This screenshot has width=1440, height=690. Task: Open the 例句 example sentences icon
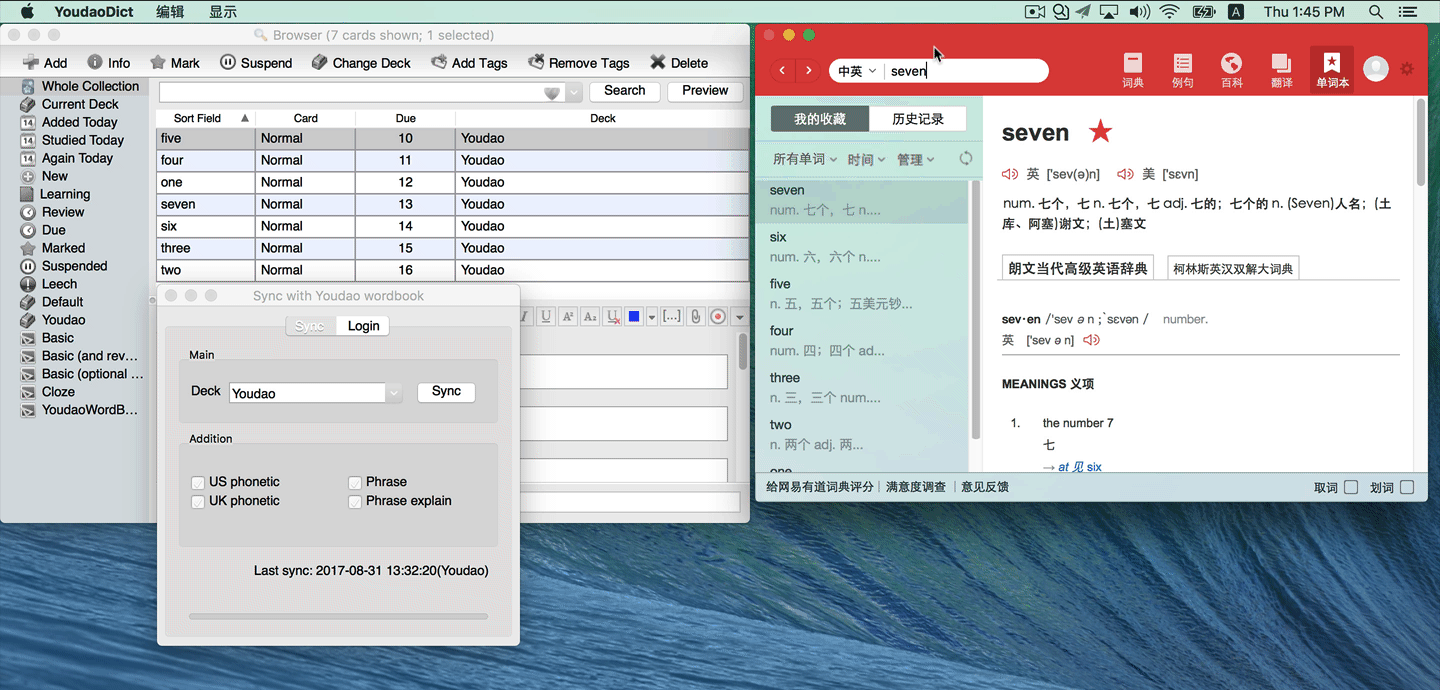coord(1183,70)
